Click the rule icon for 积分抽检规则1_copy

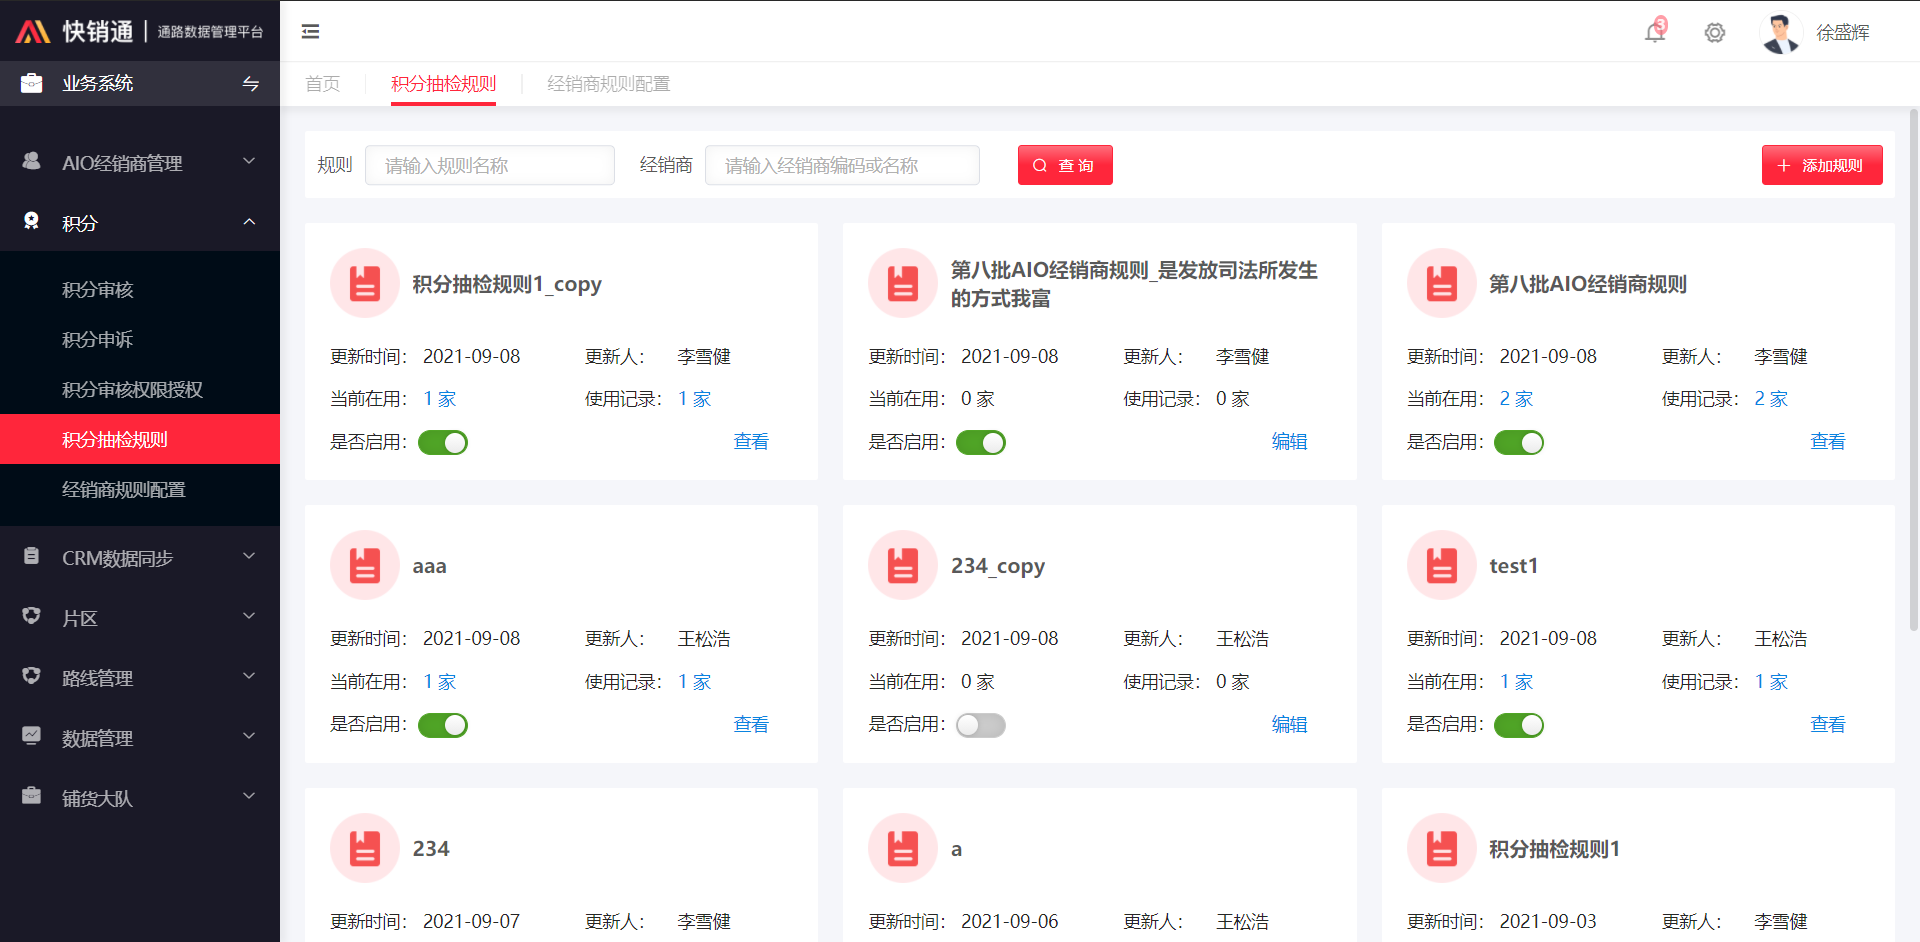coord(365,283)
